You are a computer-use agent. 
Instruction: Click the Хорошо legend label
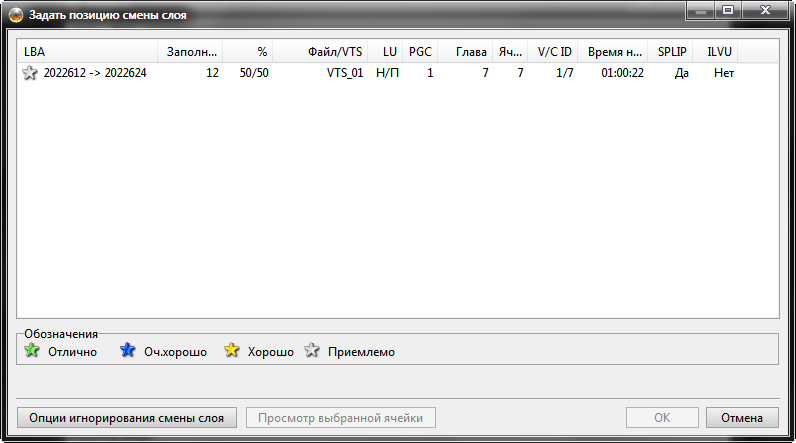coord(271,352)
